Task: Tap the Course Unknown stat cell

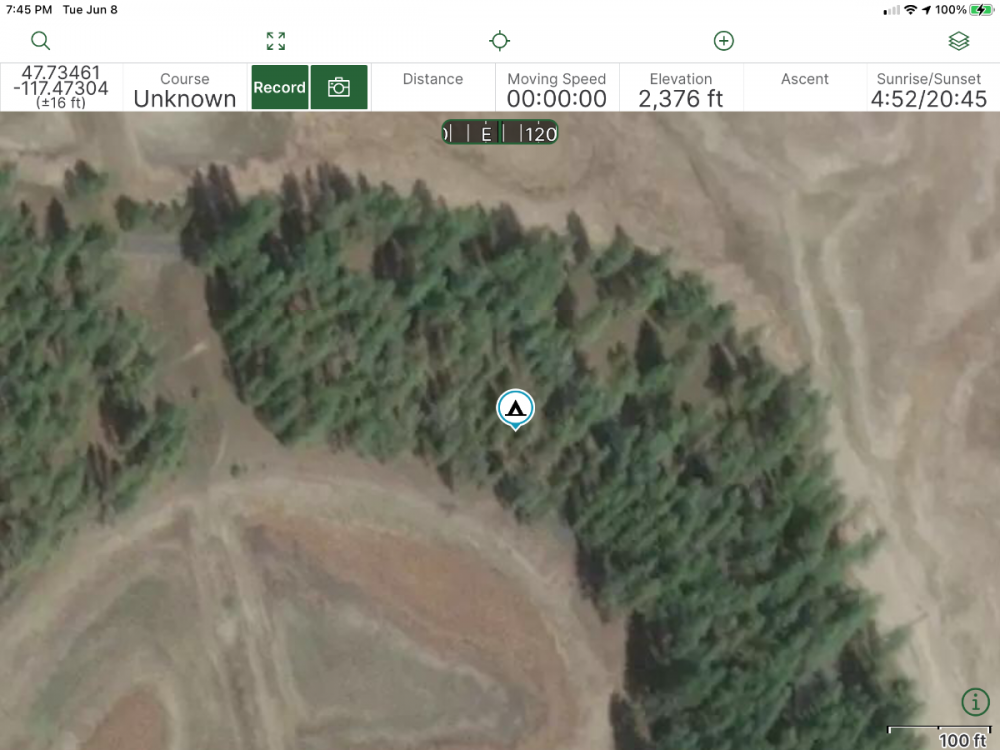Action: tap(185, 88)
